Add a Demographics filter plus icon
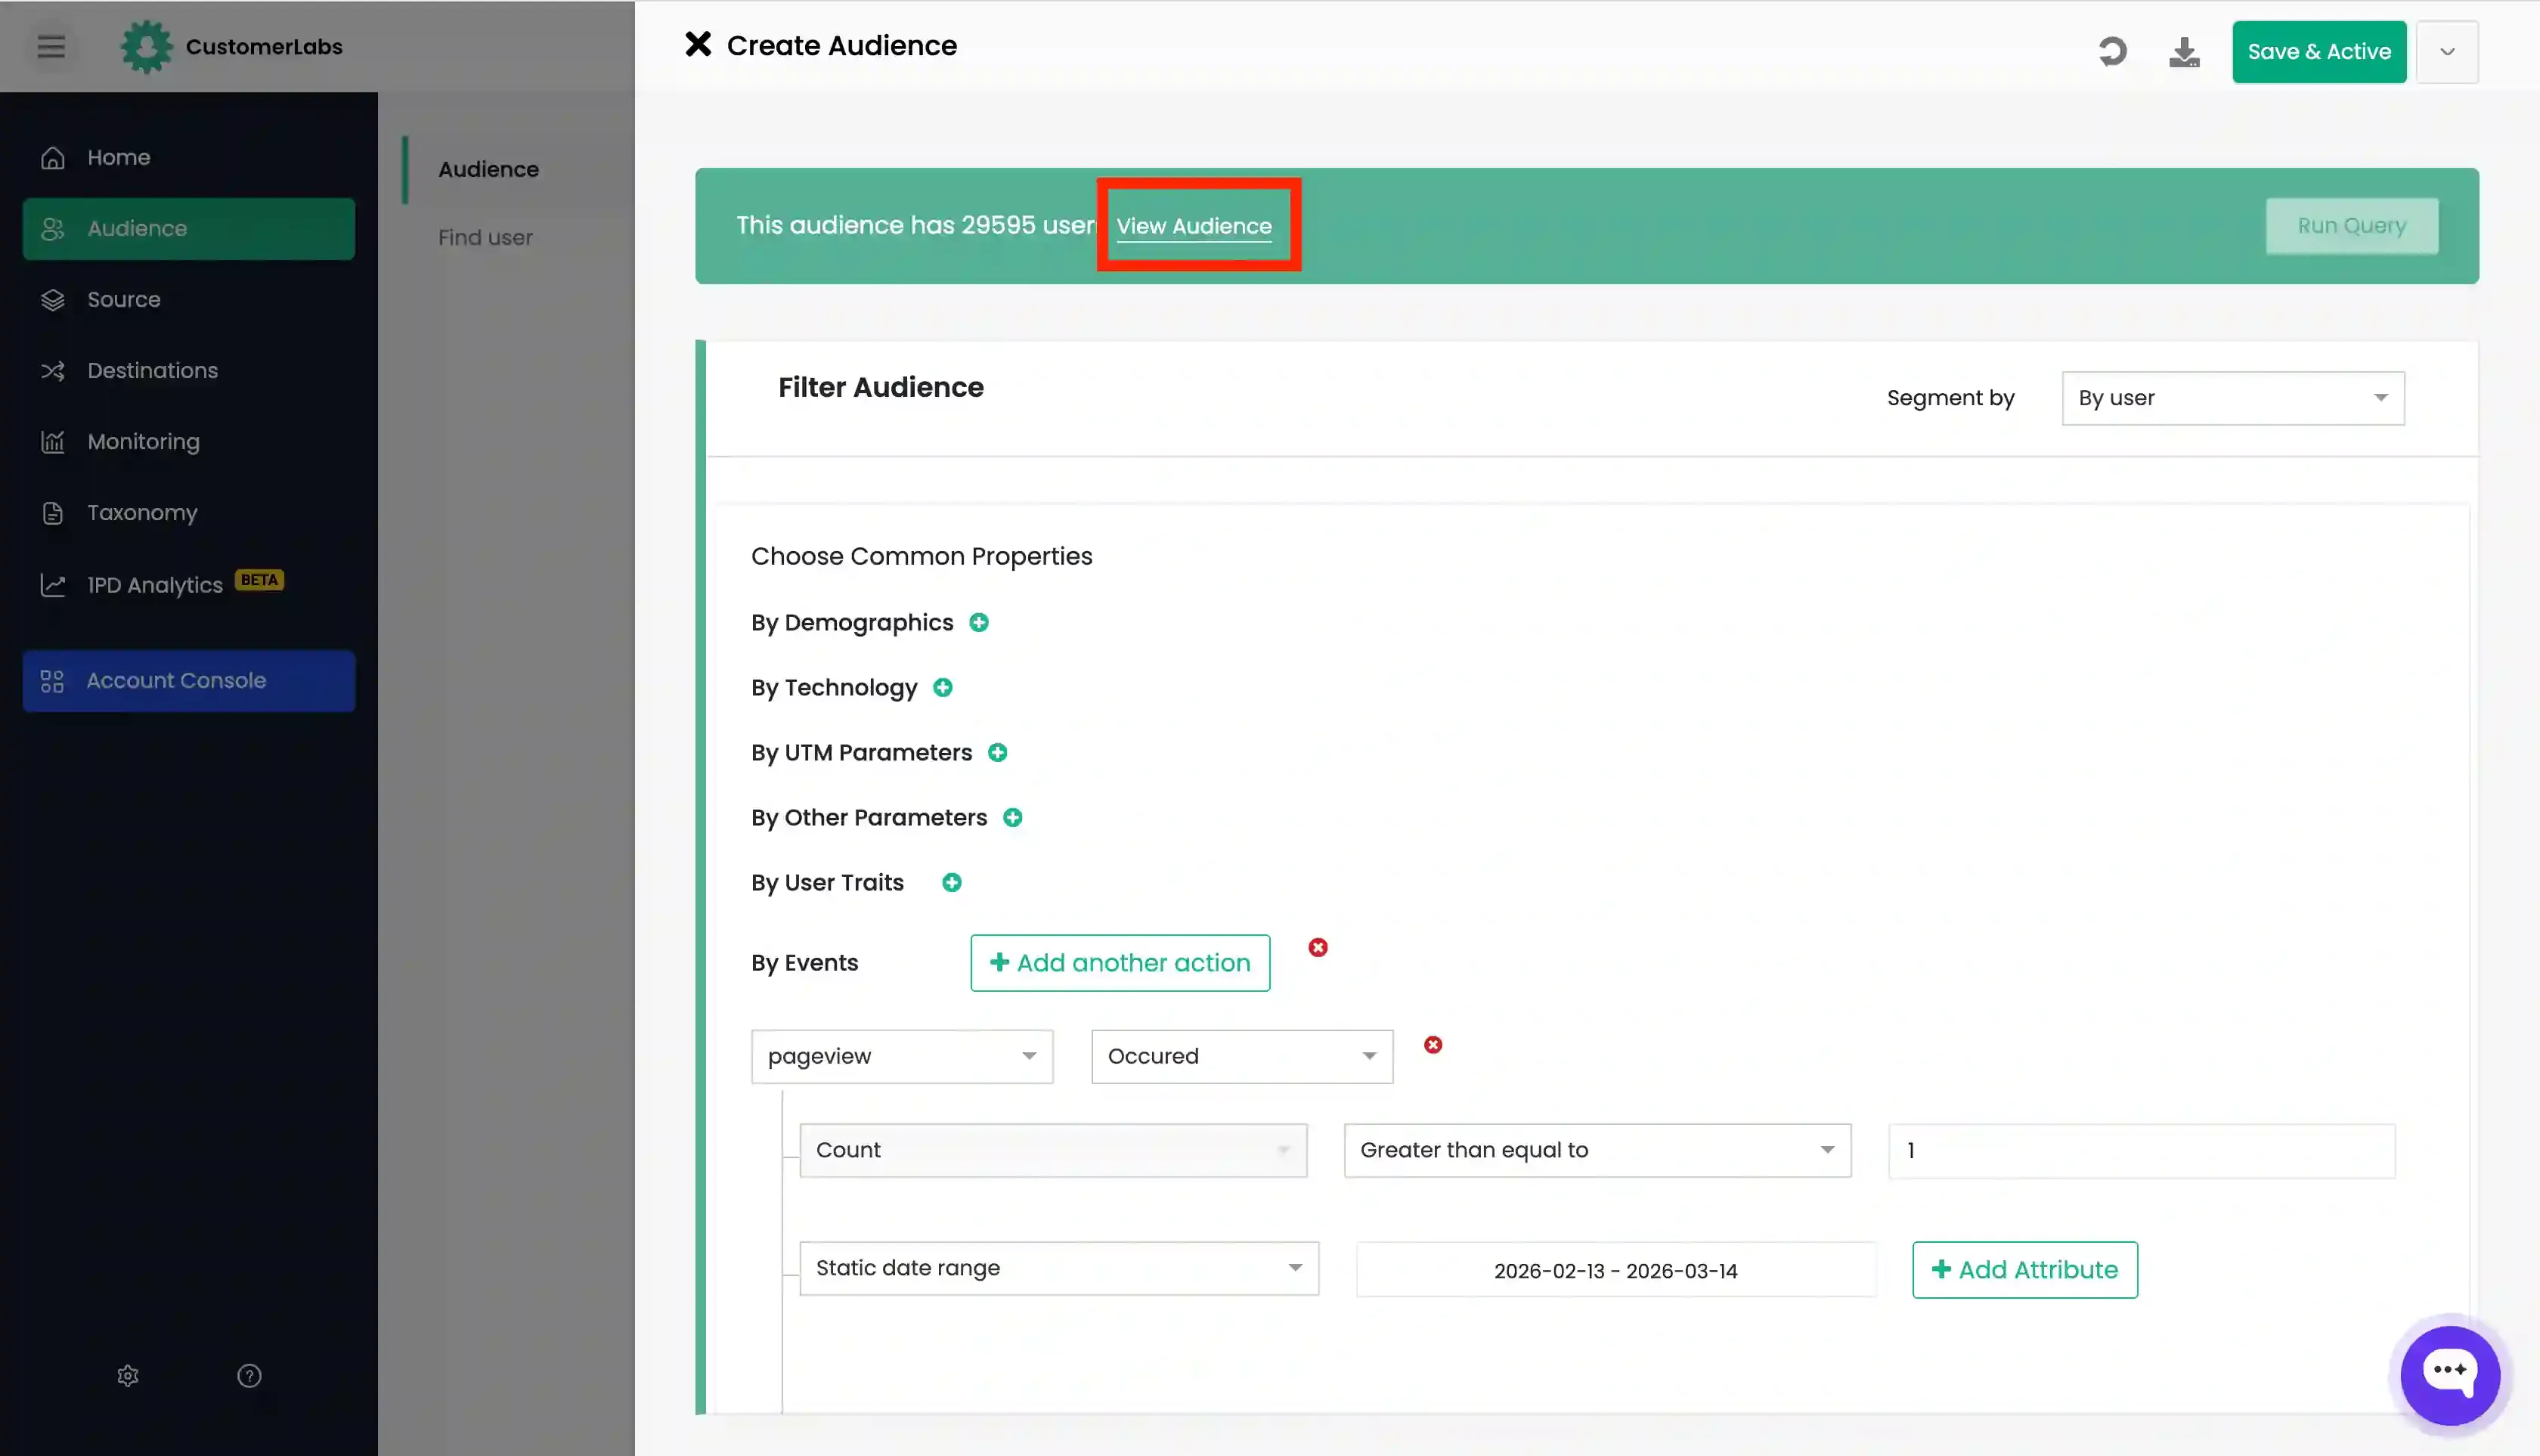The width and height of the screenshot is (2540, 1456). (x=979, y=622)
